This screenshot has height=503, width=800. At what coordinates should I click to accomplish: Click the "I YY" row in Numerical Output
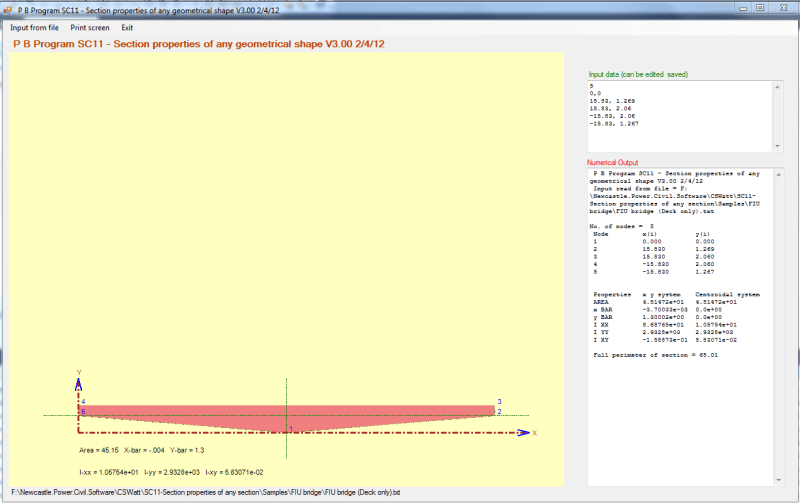tap(663, 332)
